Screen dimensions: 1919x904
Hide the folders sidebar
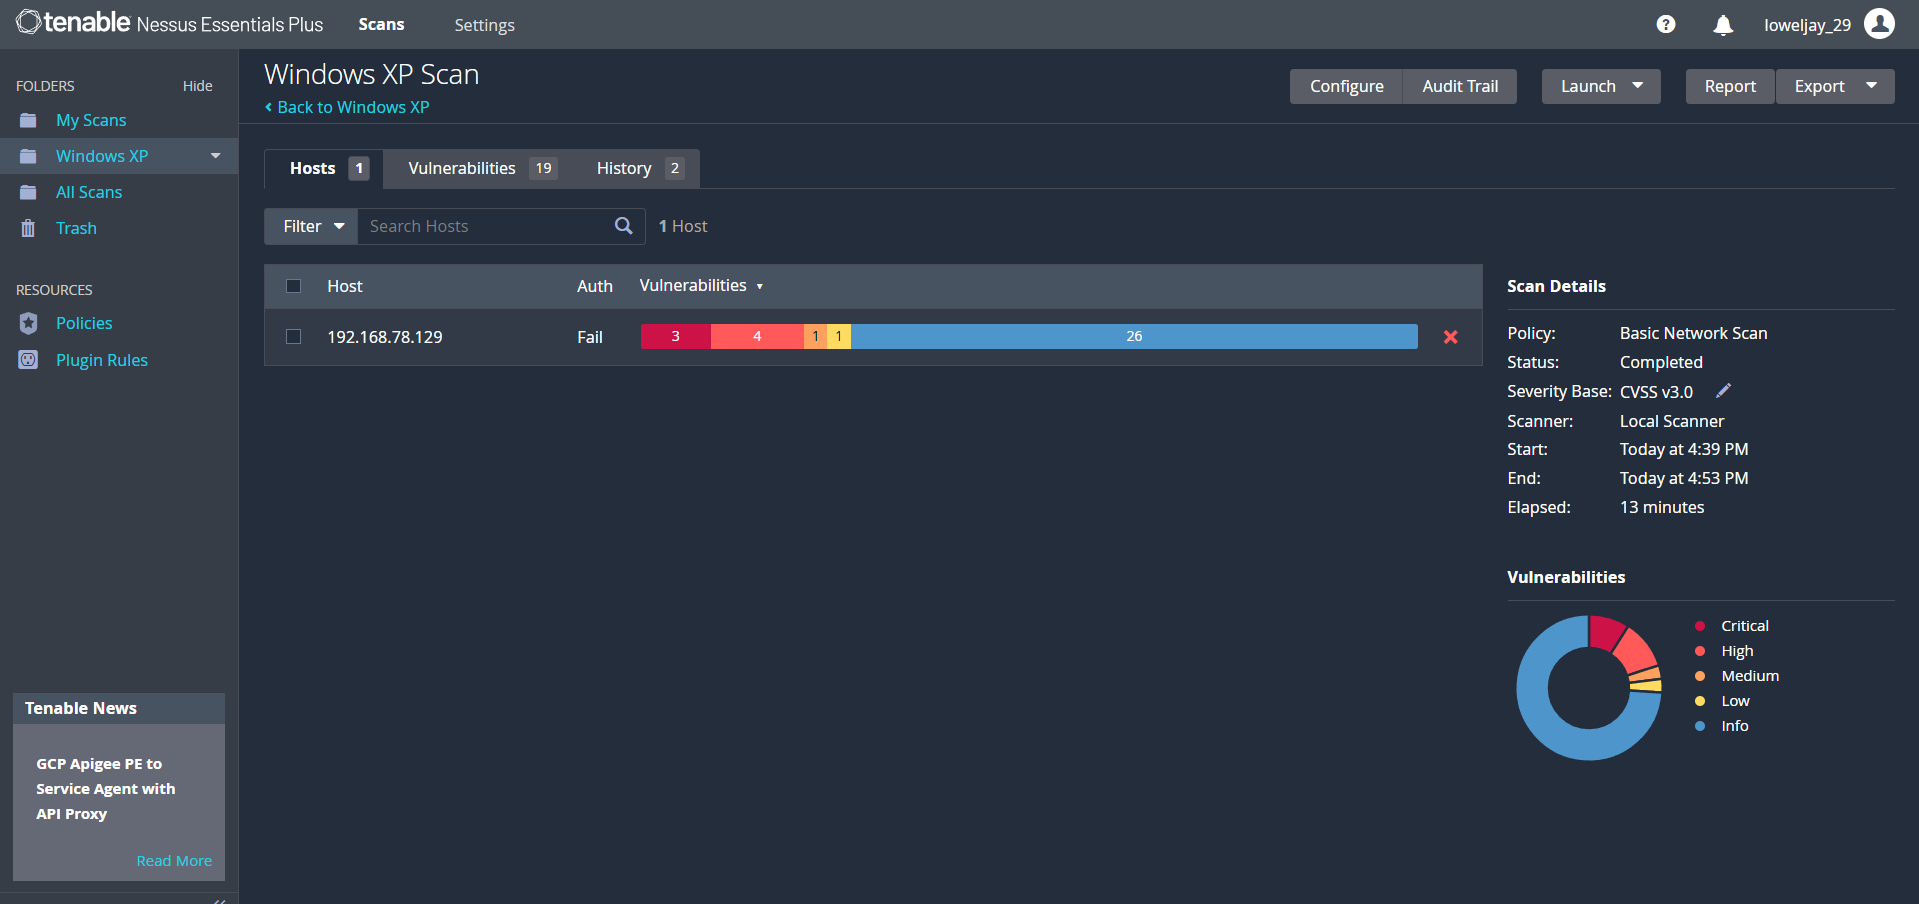197,86
